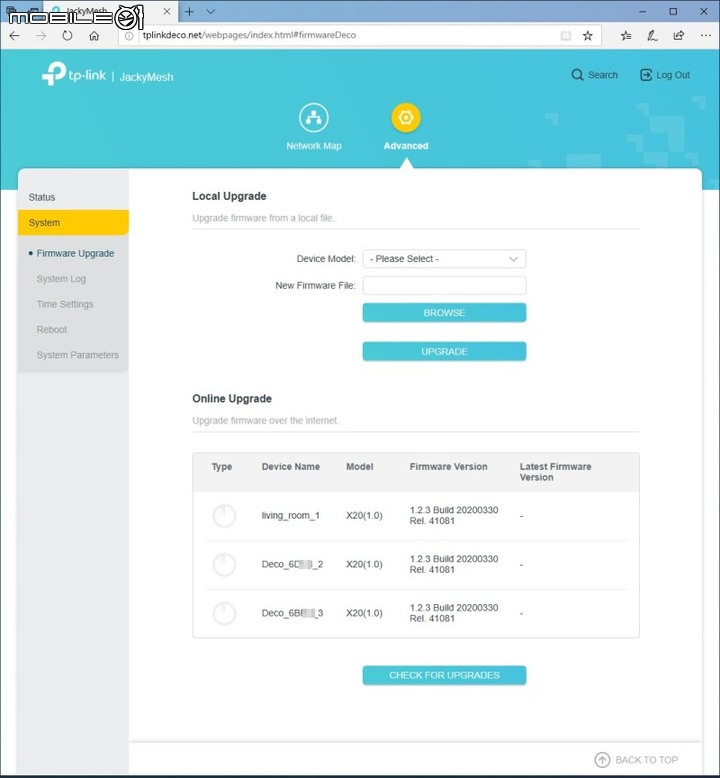
Task: Show the tab preview chevron
Action: 210,11
